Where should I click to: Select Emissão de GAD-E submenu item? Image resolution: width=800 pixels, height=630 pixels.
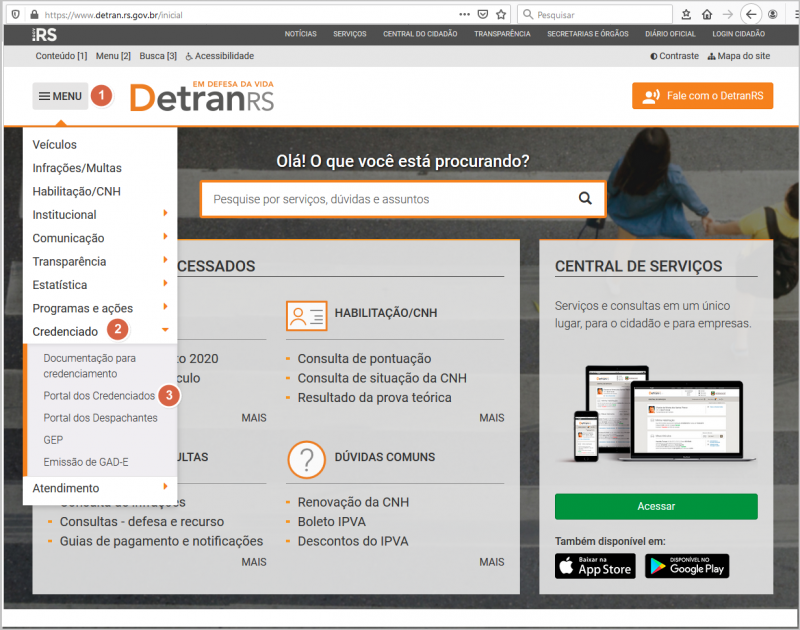click(86, 462)
